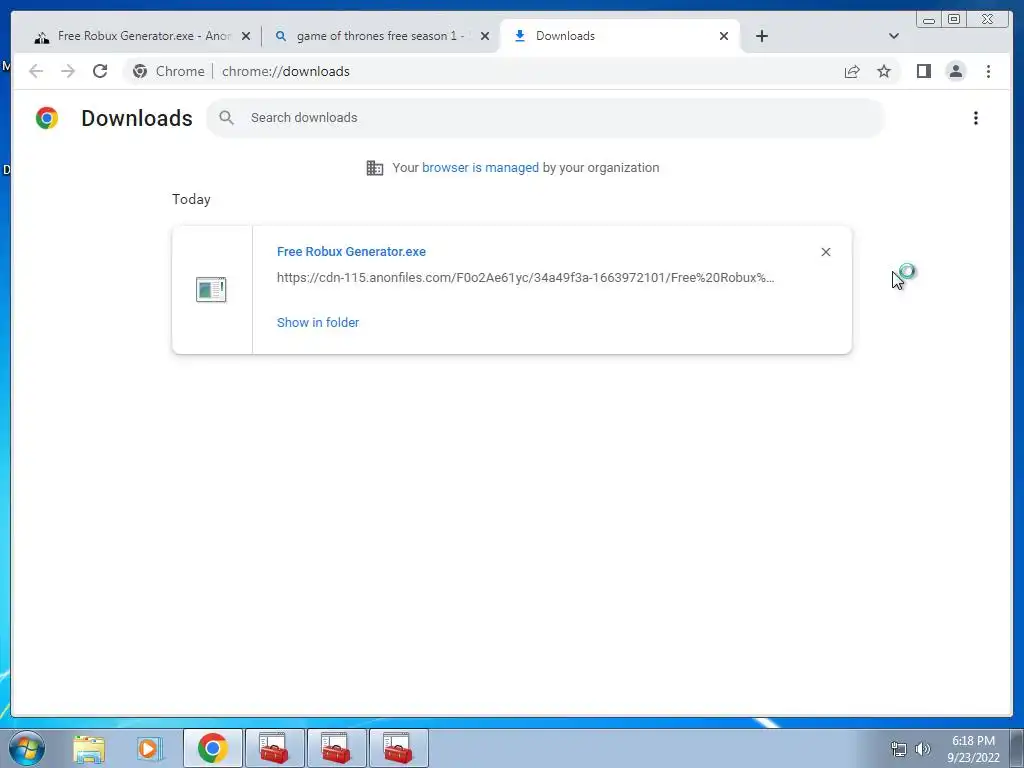The image size is (1024, 768).
Task: Open a new tab with the plus button
Action: click(761, 36)
